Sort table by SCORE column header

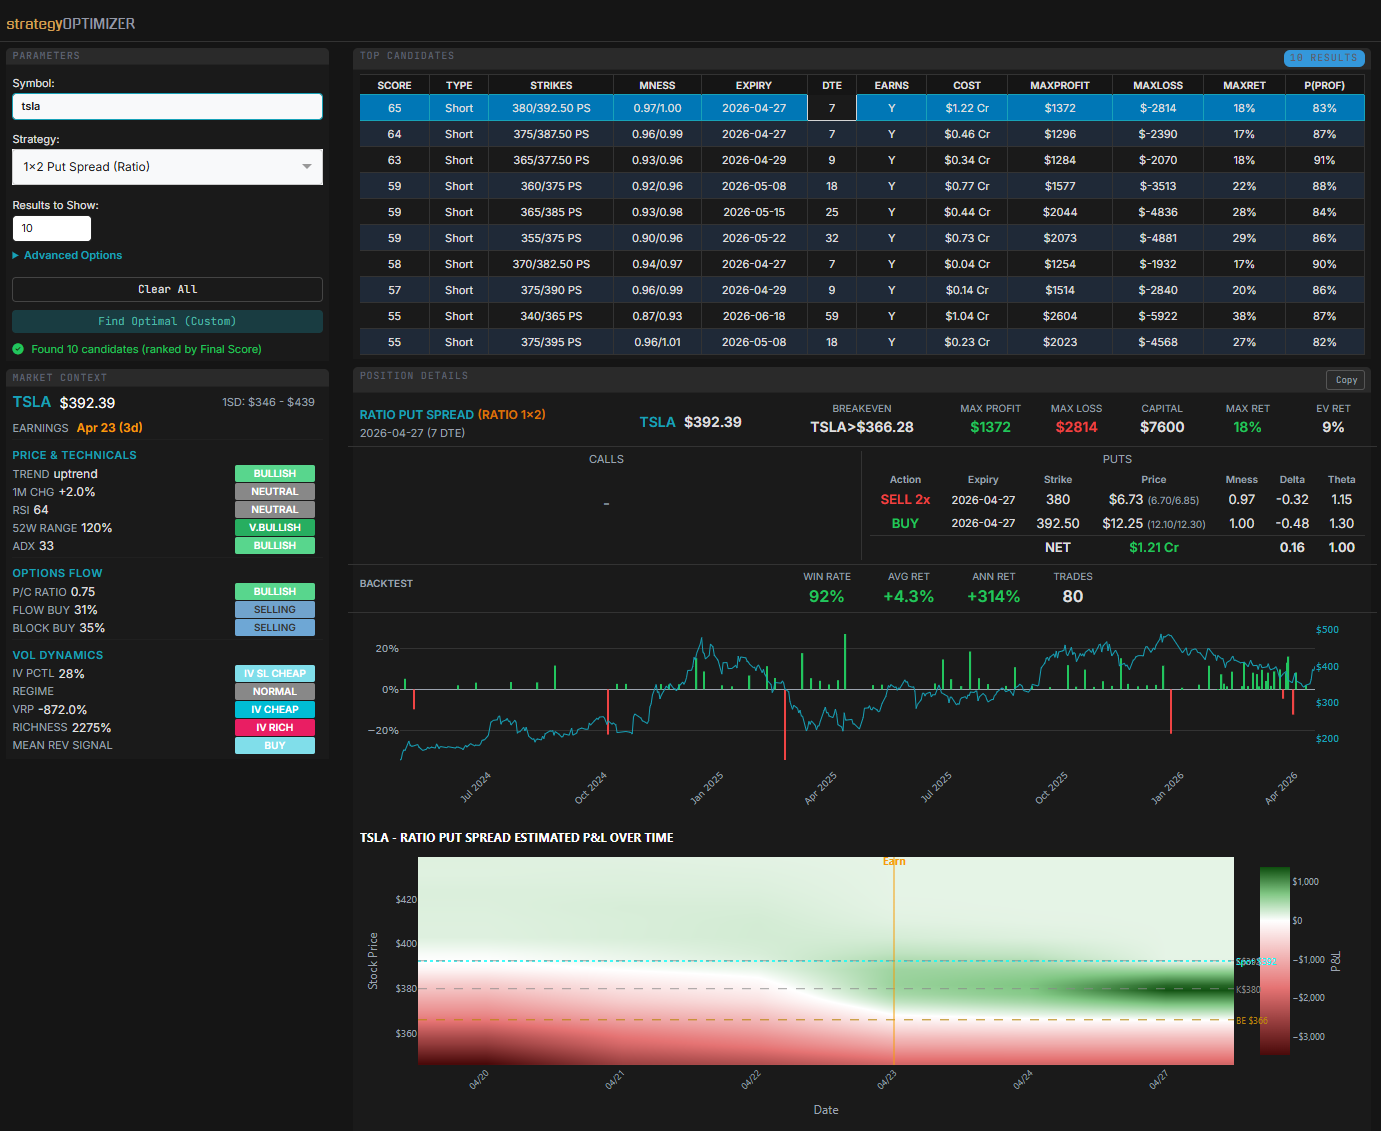tap(394, 85)
